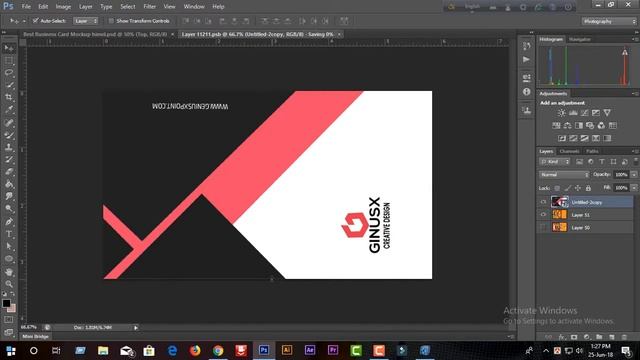
Task: Switch to the Channels tab
Action: point(569,151)
